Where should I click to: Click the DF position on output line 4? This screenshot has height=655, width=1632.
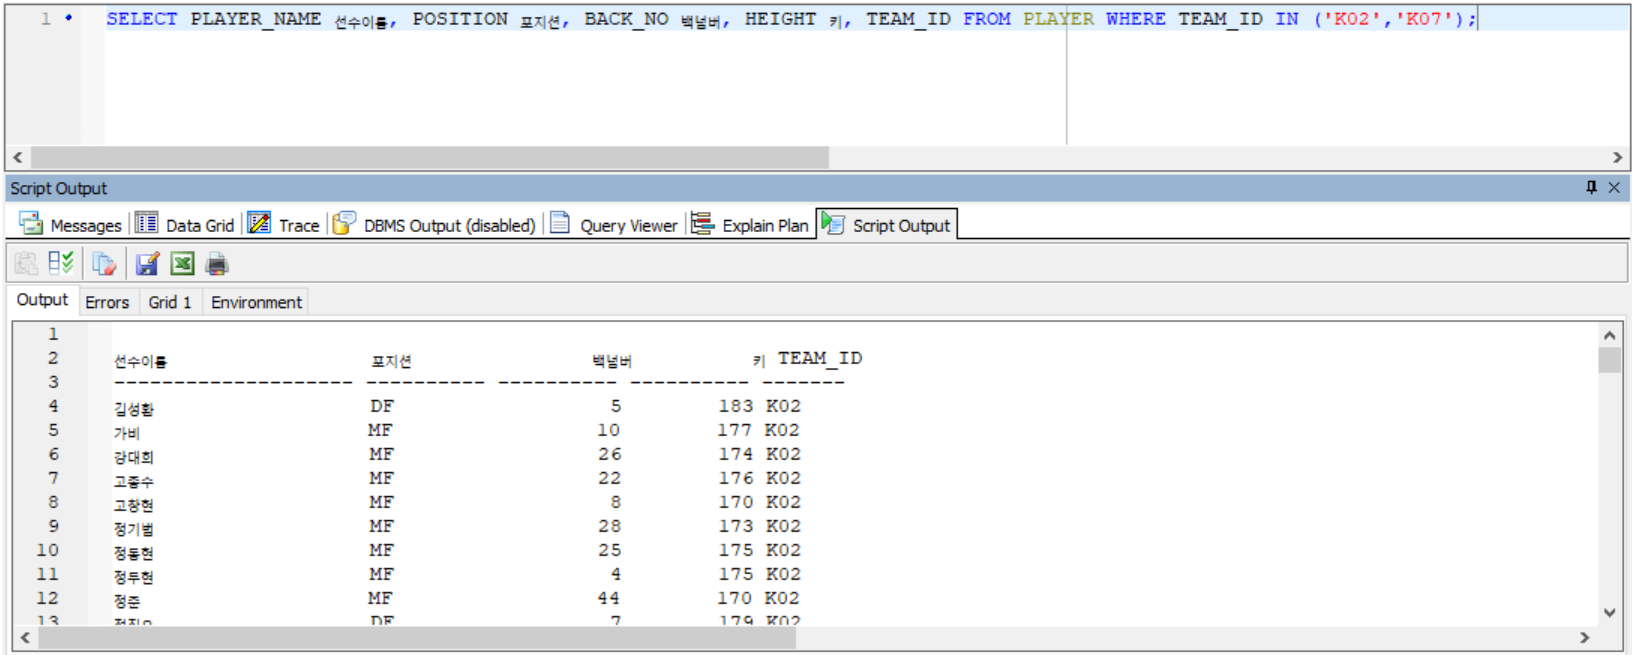[382, 406]
